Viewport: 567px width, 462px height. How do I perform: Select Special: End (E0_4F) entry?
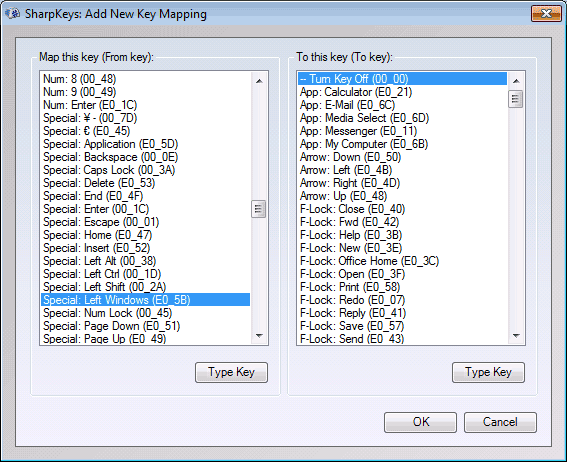pos(145,196)
